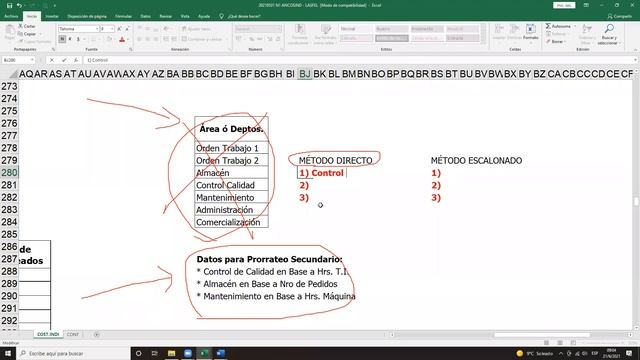Click the horizontal scrollbar thumb
Viewport: 640px width, 360px height.
542,335
